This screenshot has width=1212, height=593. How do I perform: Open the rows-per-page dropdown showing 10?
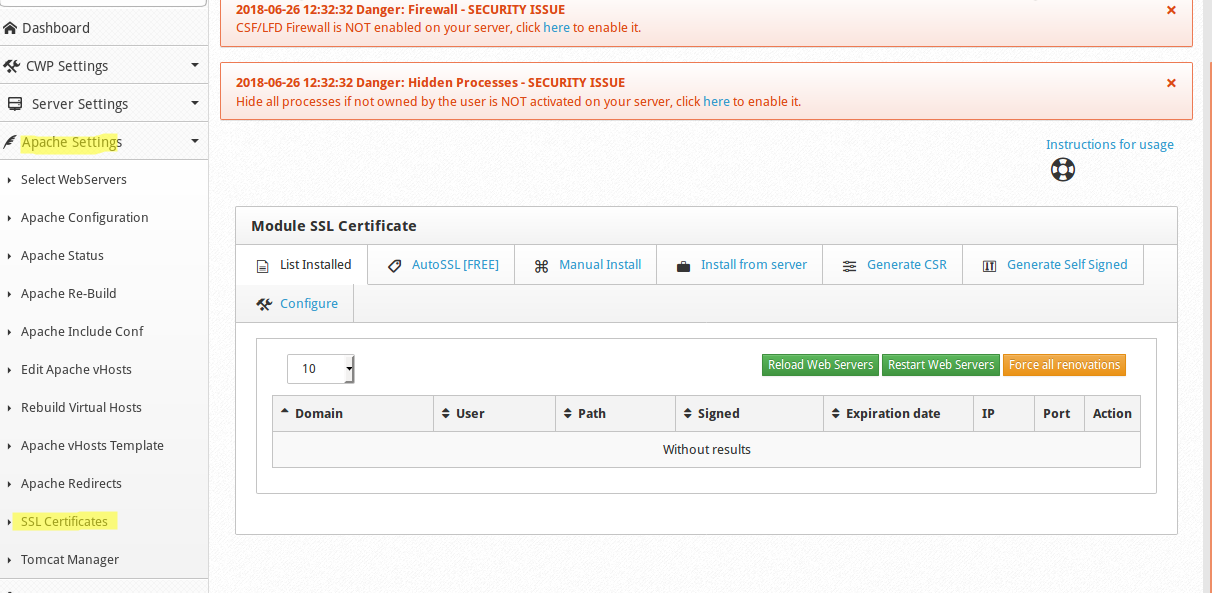(x=321, y=369)
